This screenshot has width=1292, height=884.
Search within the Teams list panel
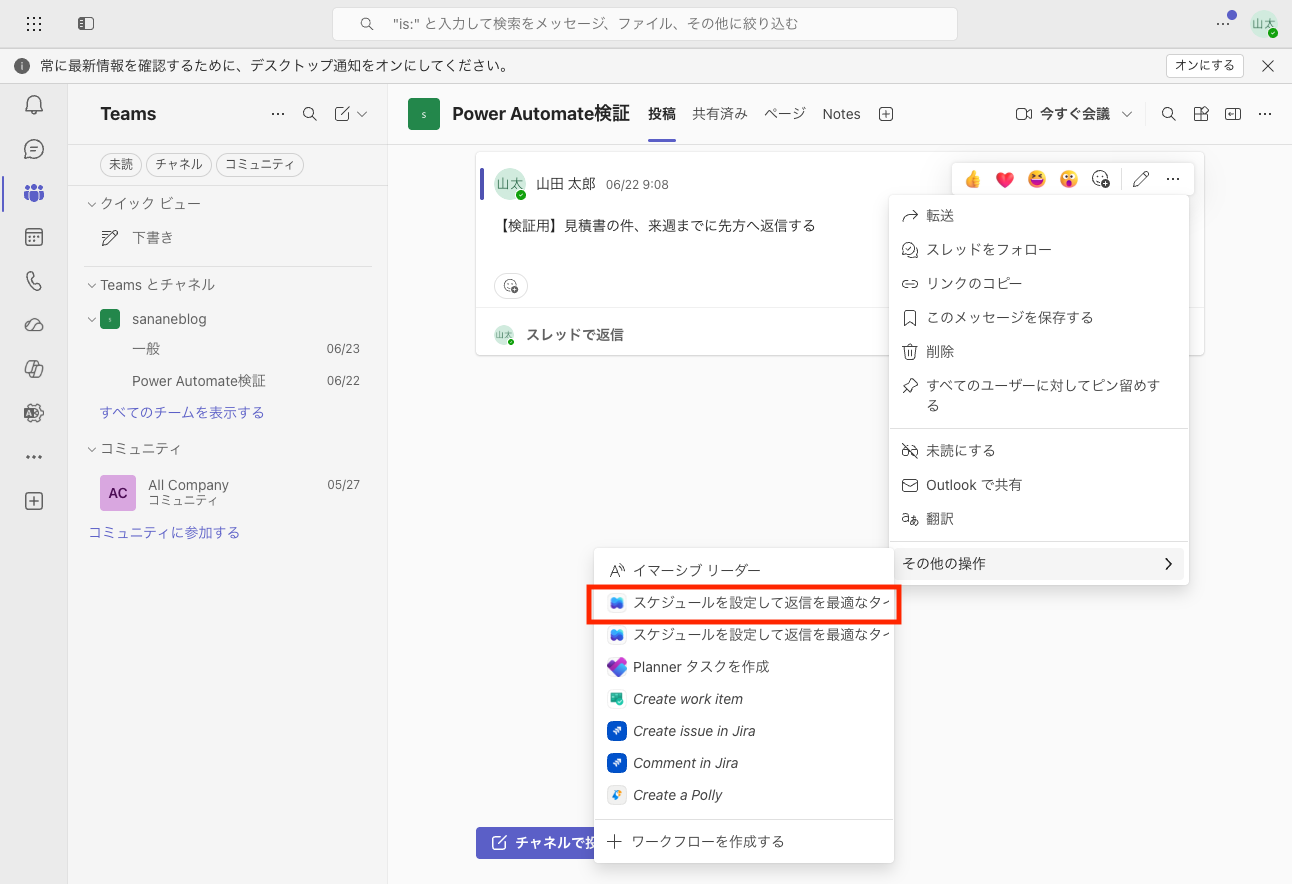(310, 114)
